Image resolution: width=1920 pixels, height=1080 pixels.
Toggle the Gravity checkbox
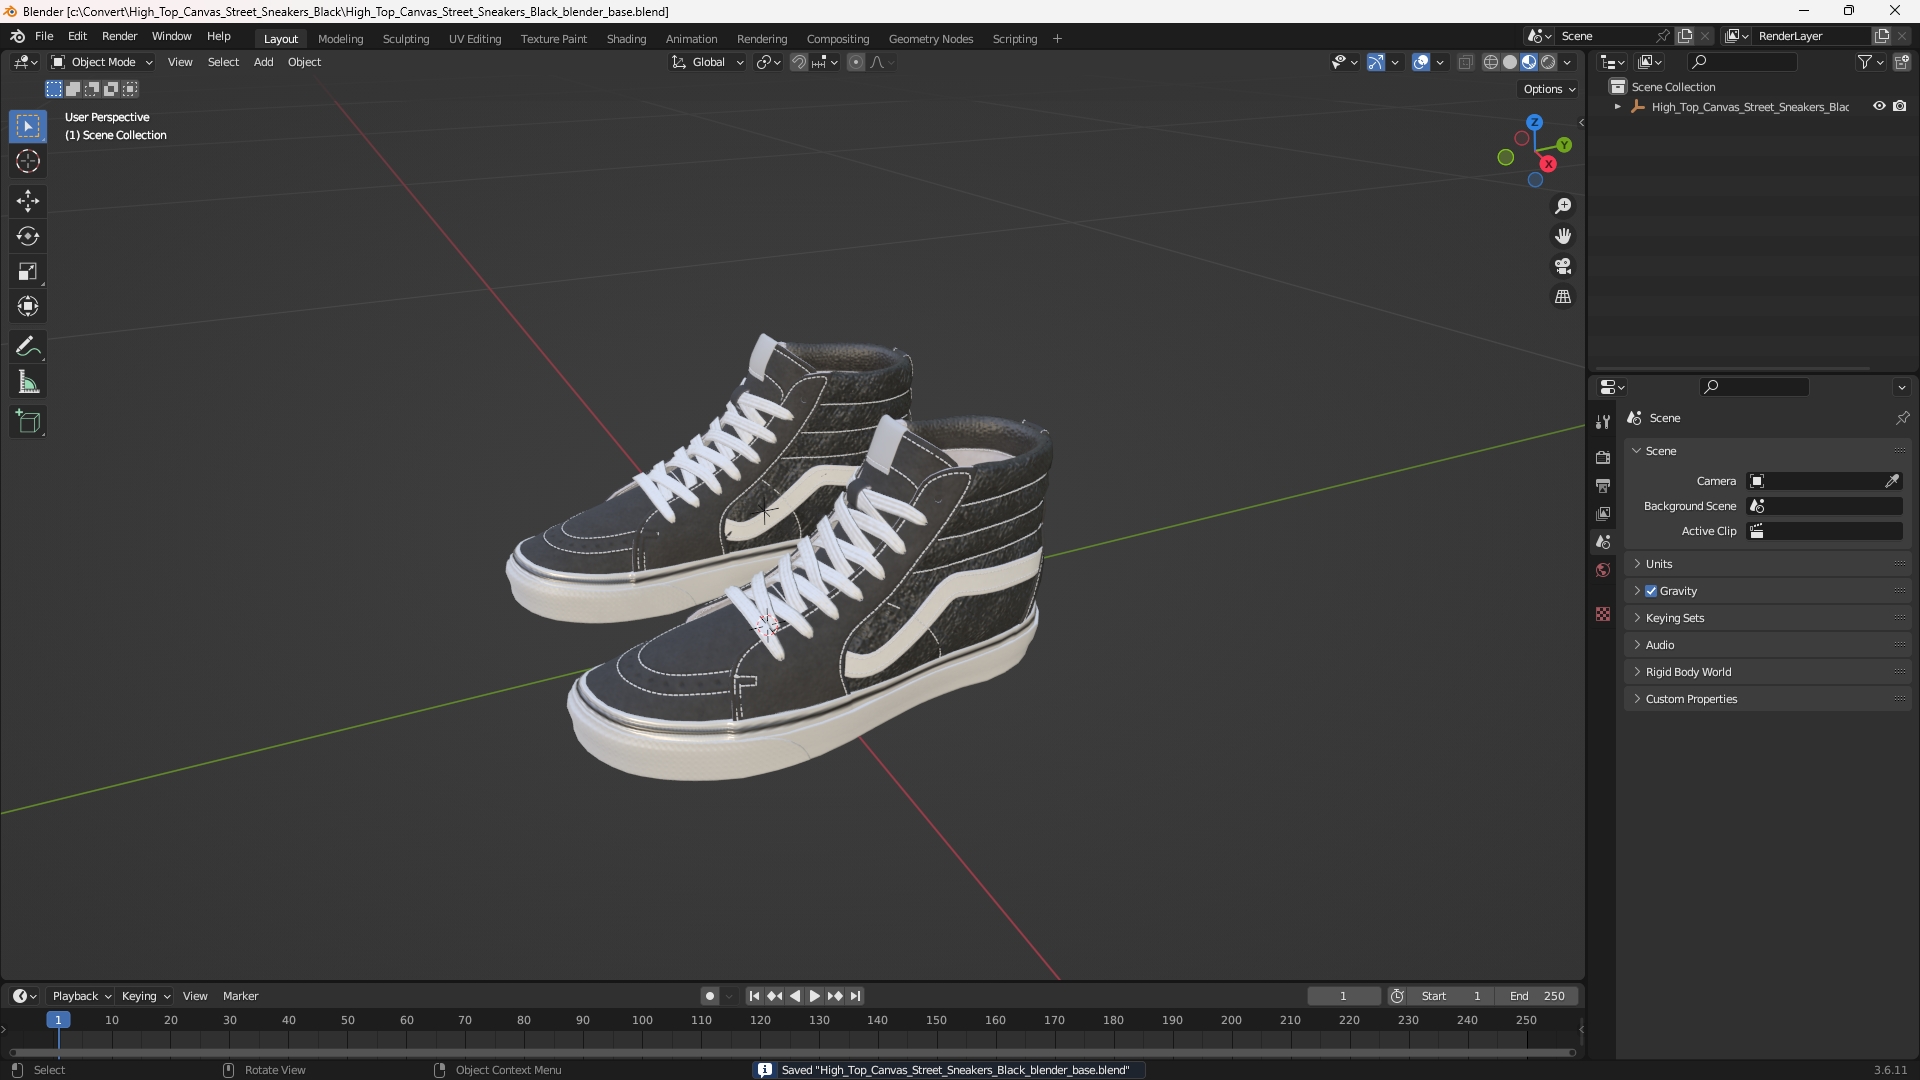[x=1651, y=591]
